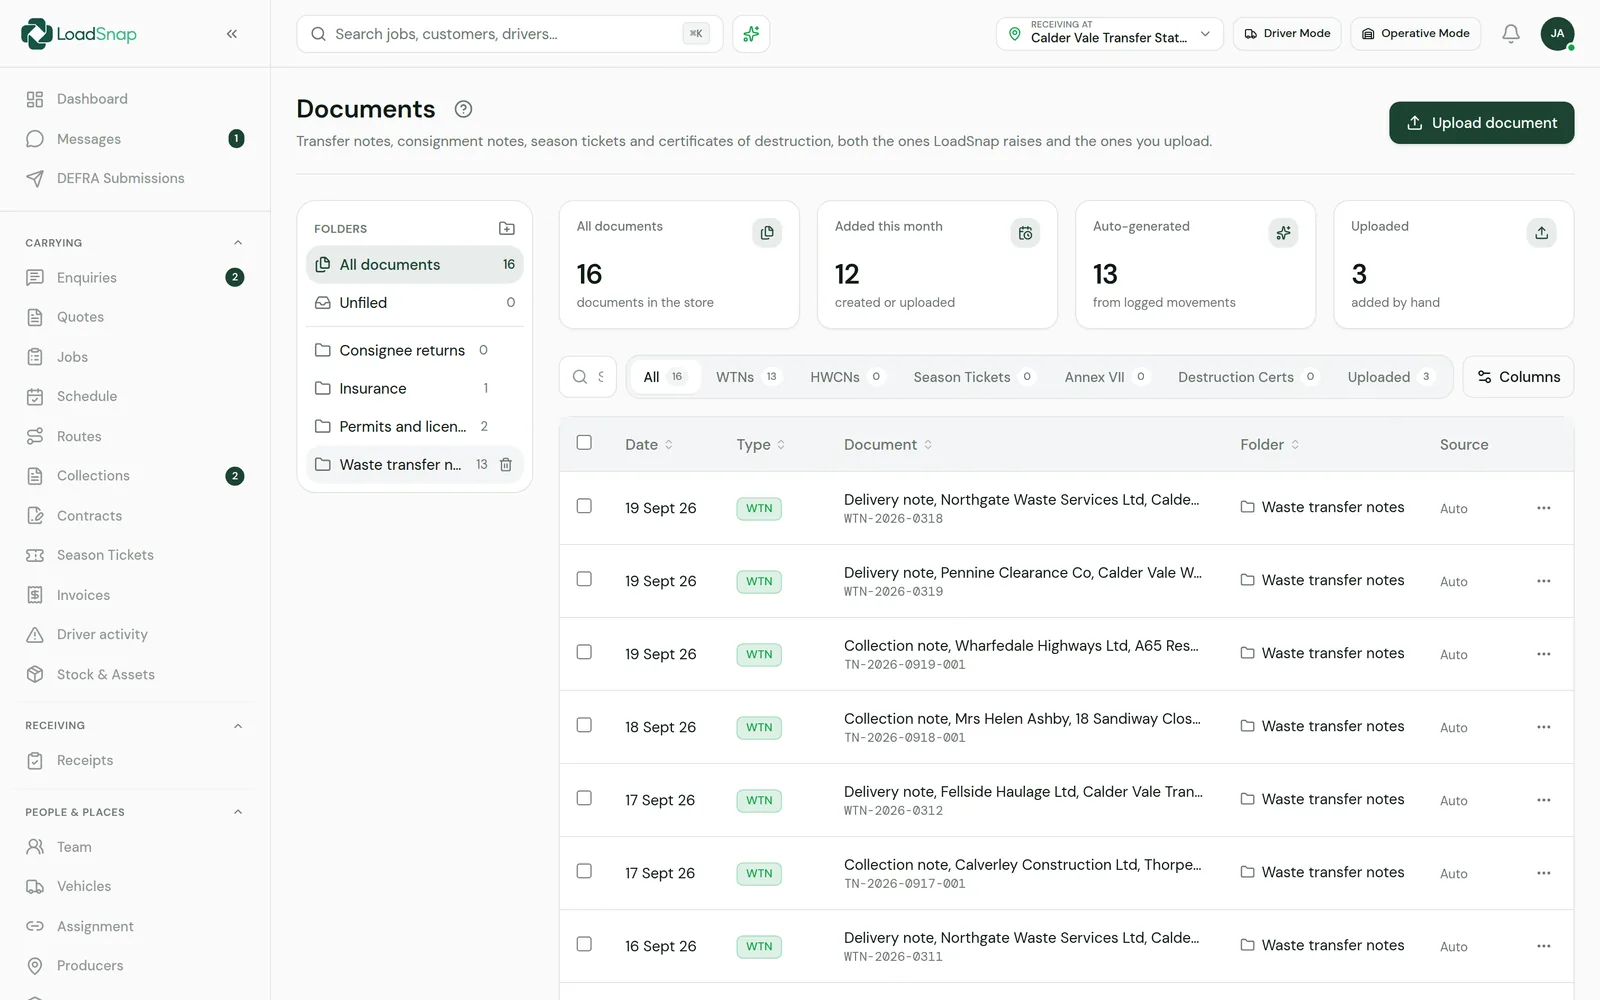Image resolution: width=1600 pixels, height=1000 pixels.
Task: Open the document search field
Action: (588, 377)
